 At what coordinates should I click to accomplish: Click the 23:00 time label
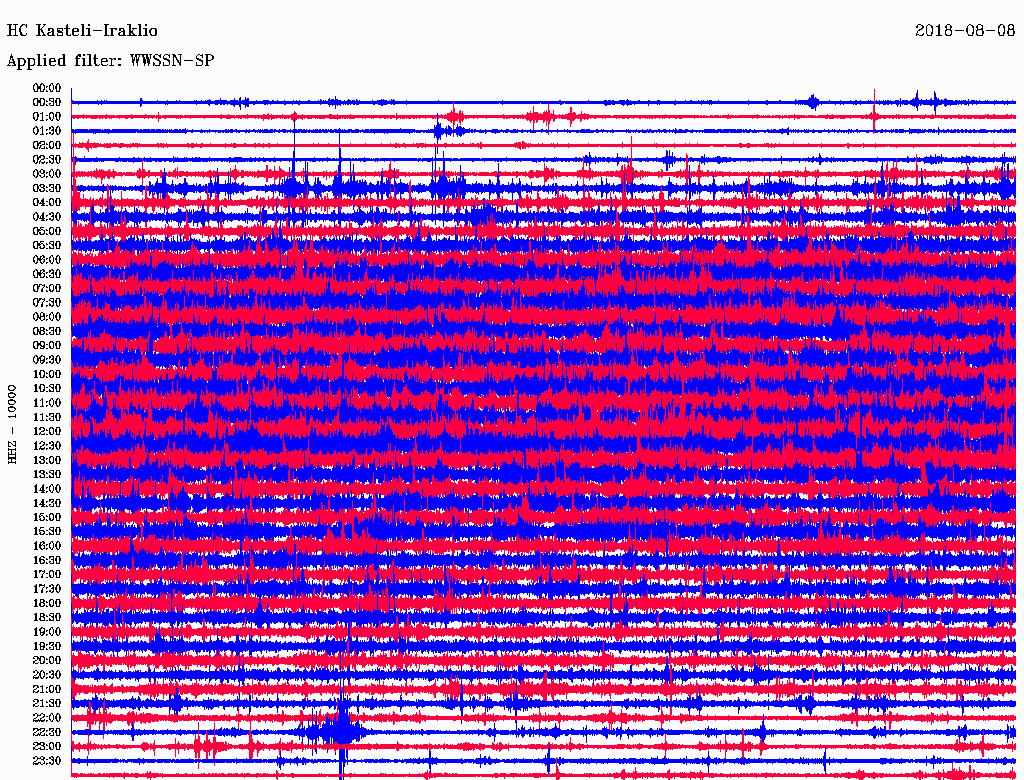47,747
